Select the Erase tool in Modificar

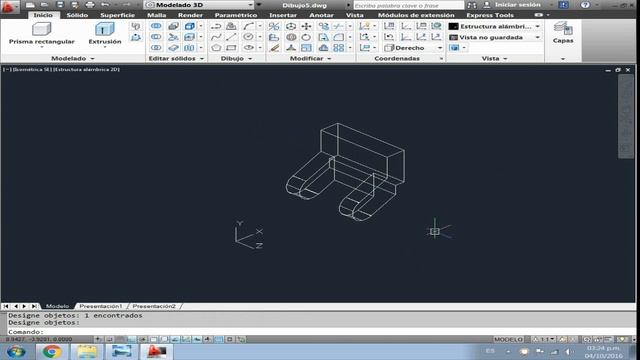click(x=274, y=48)
